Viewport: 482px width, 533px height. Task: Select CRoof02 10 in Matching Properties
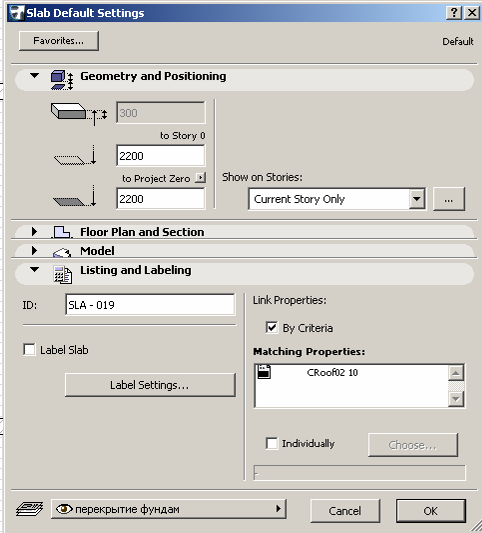(332, 373)
